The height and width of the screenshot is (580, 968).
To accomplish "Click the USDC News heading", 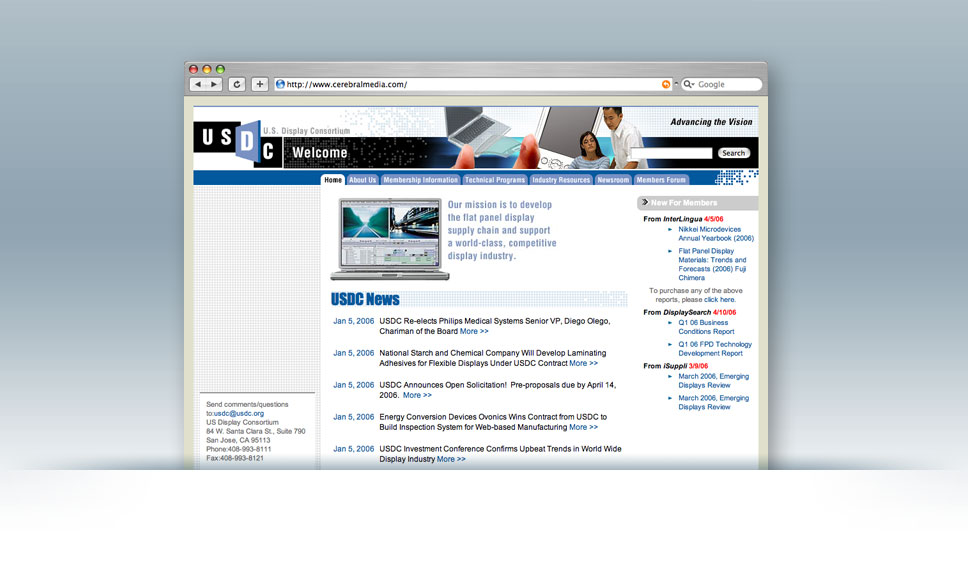I will (365, 299).
